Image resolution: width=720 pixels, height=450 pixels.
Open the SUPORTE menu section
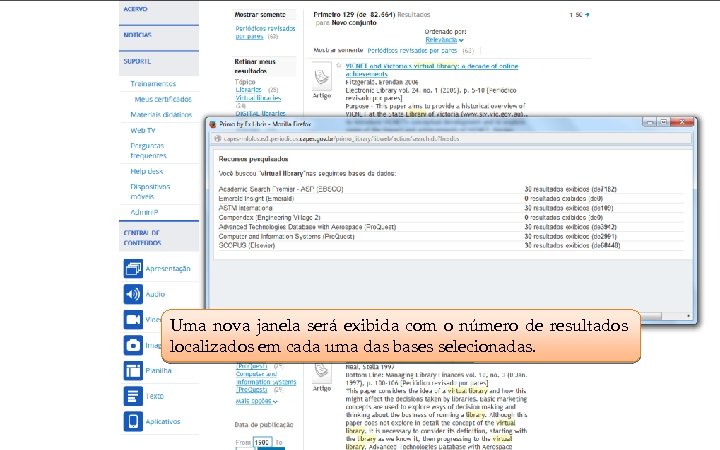(158, 62)
